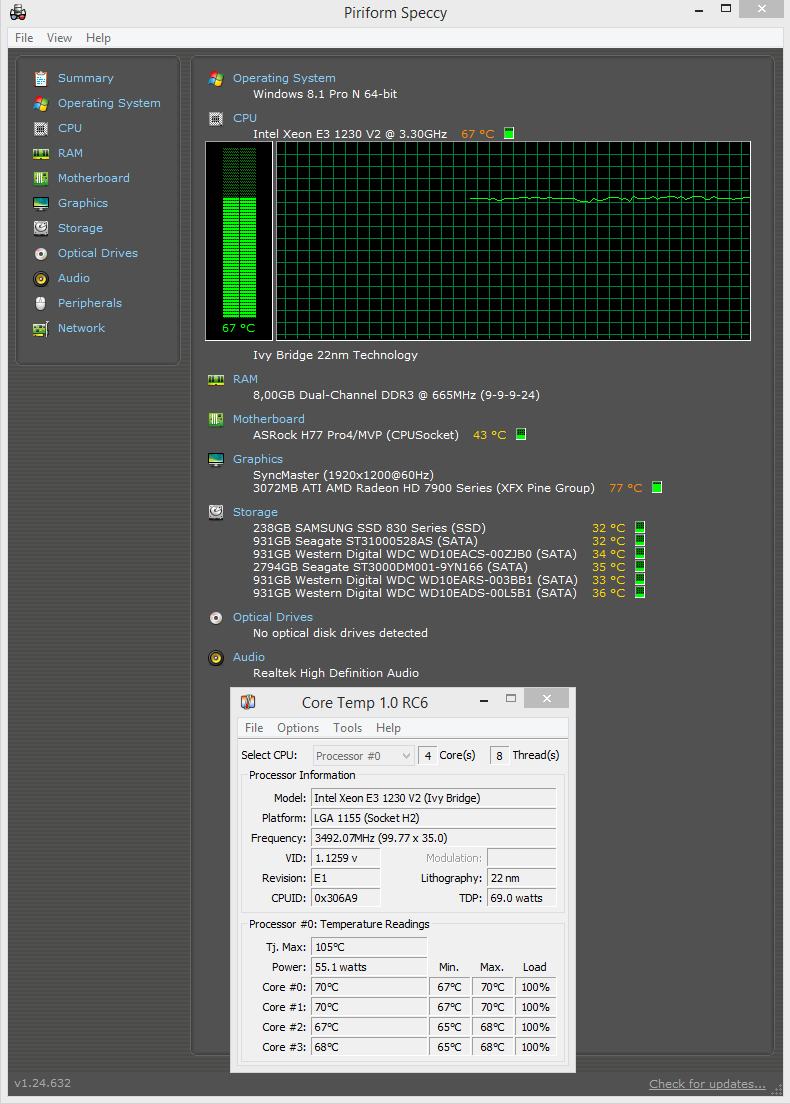Click the chip icon beside CPU heading

click(x=216, y=119)
